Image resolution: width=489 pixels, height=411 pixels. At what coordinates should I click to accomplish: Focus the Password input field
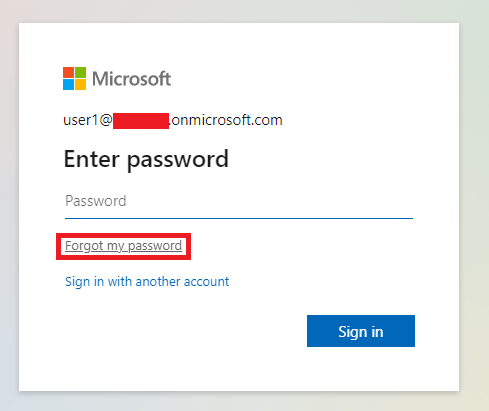tap(239, 201)
